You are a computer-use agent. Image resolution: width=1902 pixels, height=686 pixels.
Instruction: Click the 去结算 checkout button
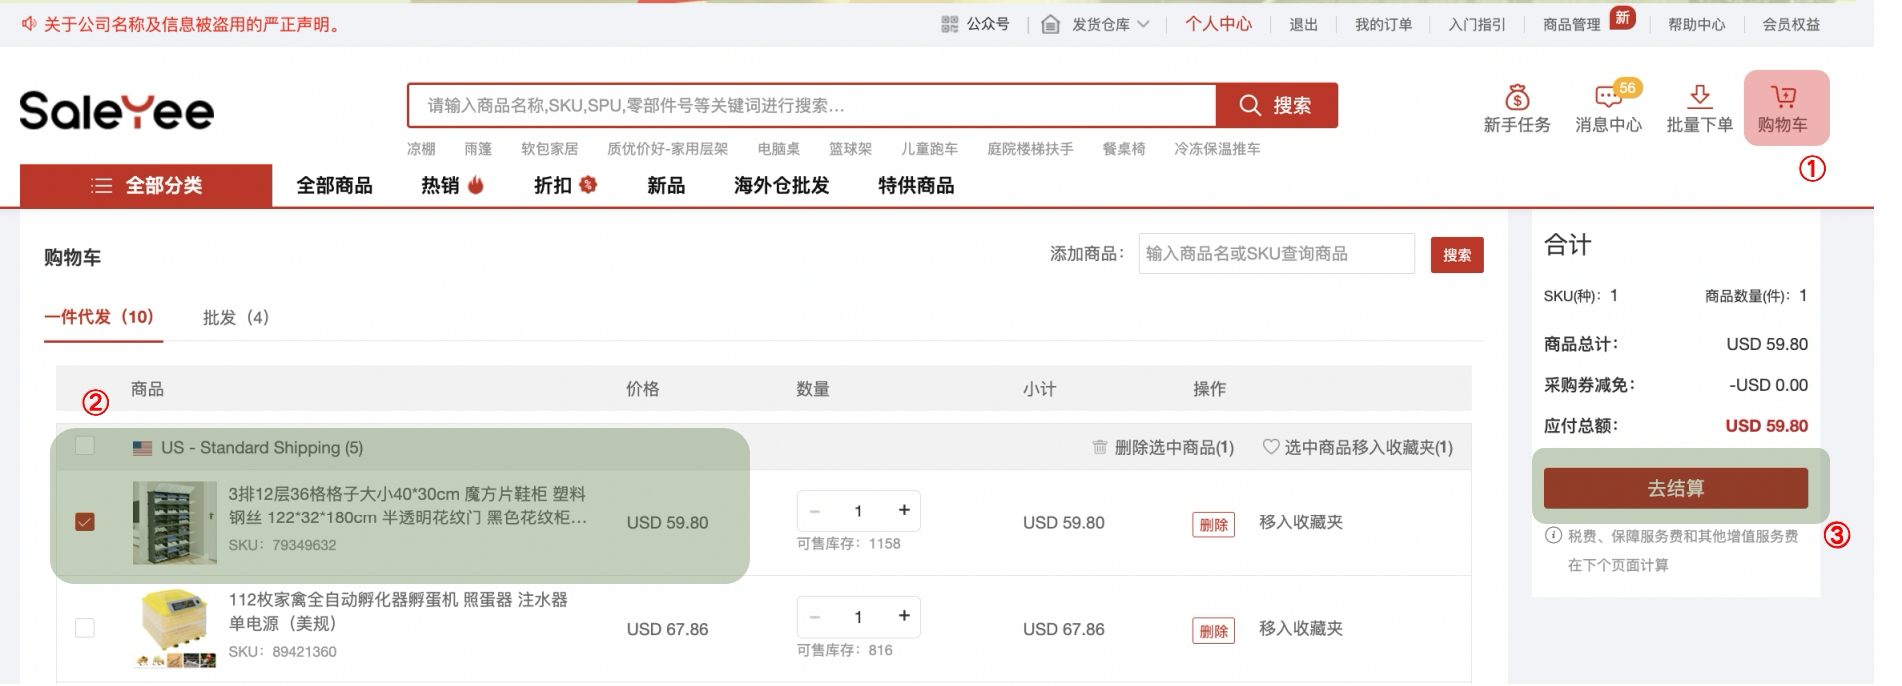(1675, 488)
